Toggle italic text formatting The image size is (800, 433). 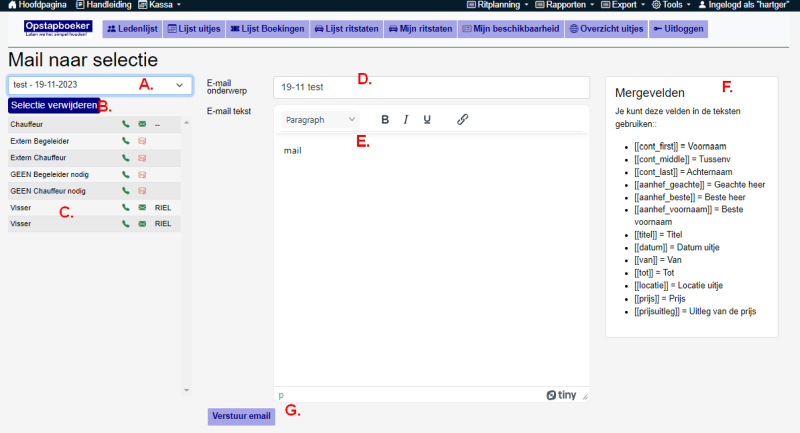pyautogui.click(x=406, y=119)
